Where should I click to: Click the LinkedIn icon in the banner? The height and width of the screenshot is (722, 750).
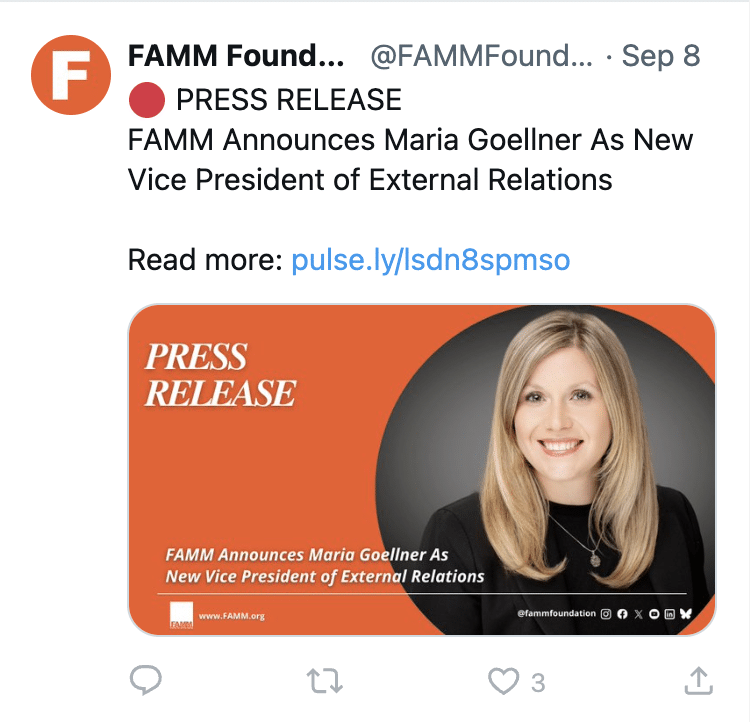[x=669, y=613]
